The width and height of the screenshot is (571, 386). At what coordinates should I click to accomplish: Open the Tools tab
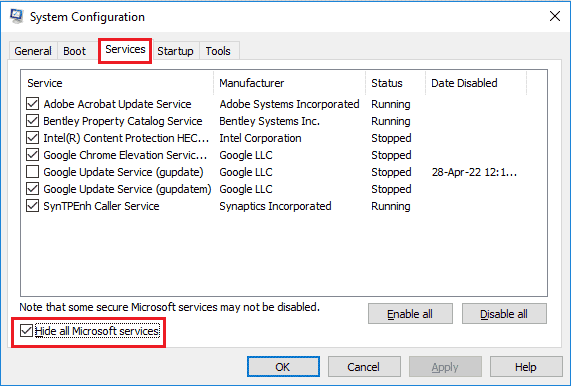(218, 51)
